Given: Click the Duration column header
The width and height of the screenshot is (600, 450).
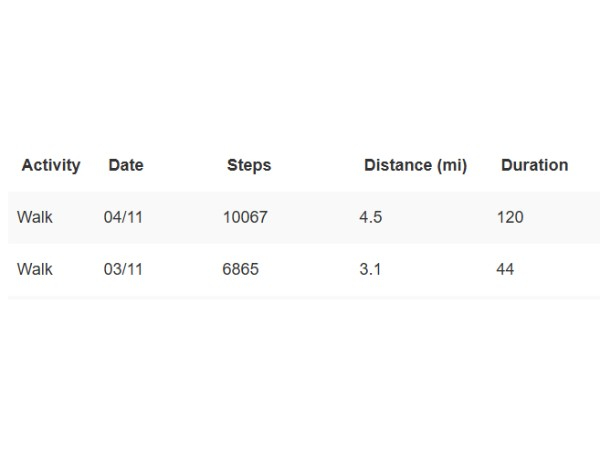Looking at the screenshot, I should pos(534,166).
